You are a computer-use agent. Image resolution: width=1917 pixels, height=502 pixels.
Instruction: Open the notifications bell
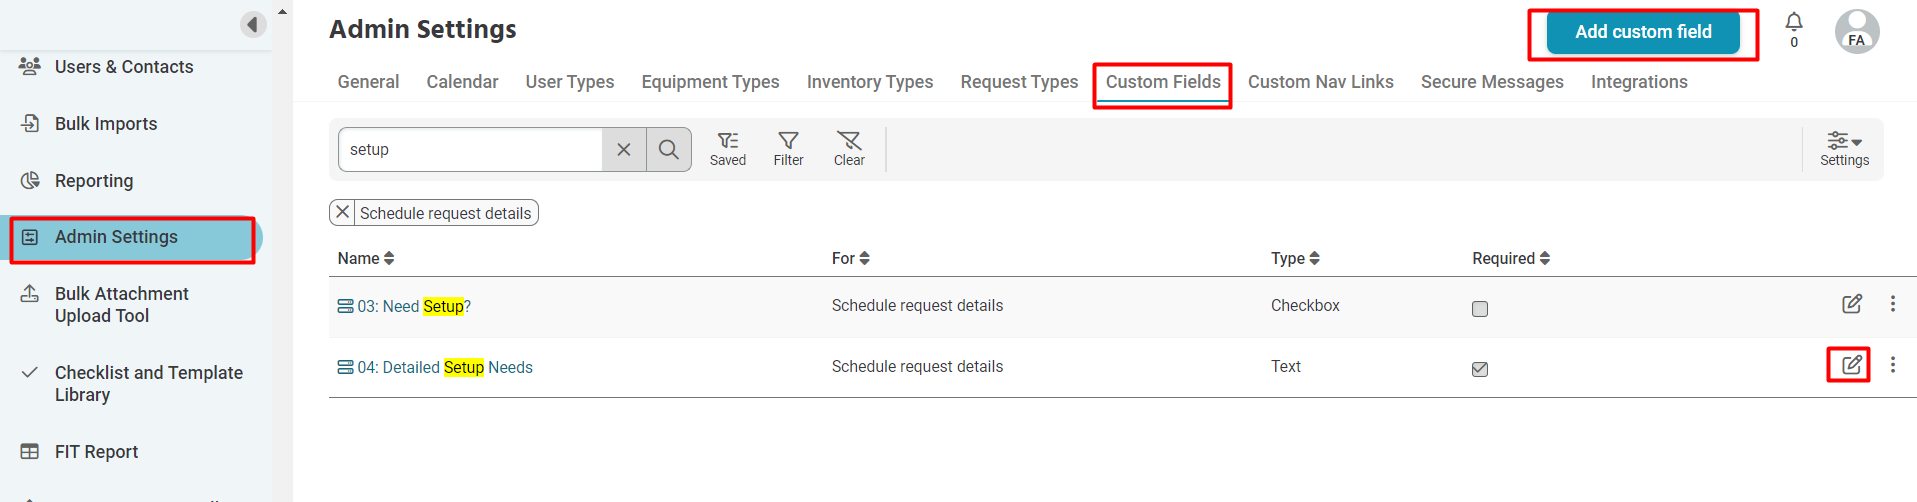point(1794,23)
